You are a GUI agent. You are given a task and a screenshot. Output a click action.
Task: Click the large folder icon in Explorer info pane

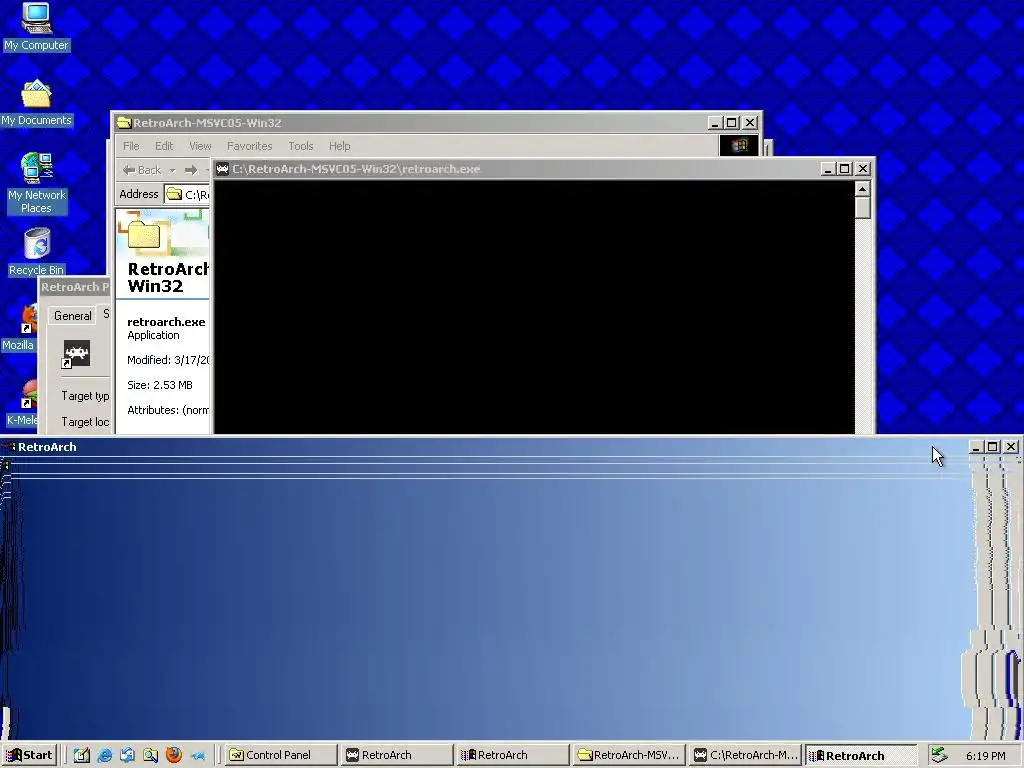tap(144, 234)
